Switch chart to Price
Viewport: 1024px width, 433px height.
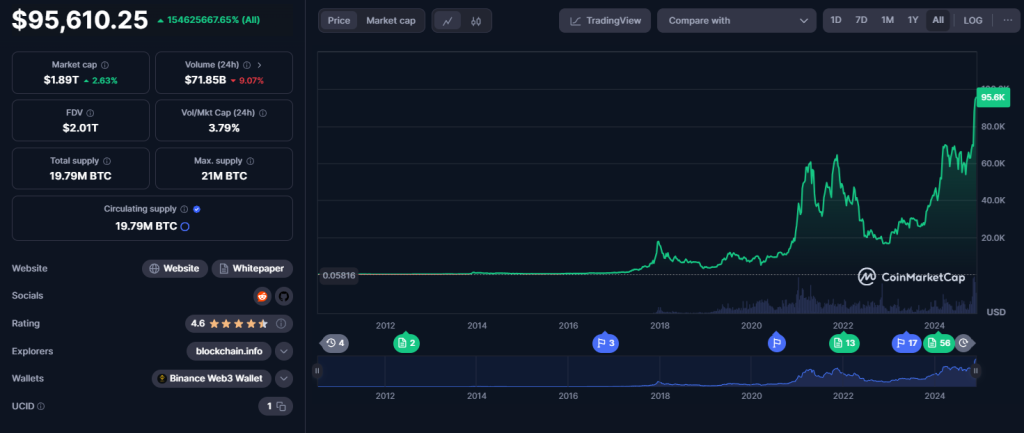tap(339, 21)
